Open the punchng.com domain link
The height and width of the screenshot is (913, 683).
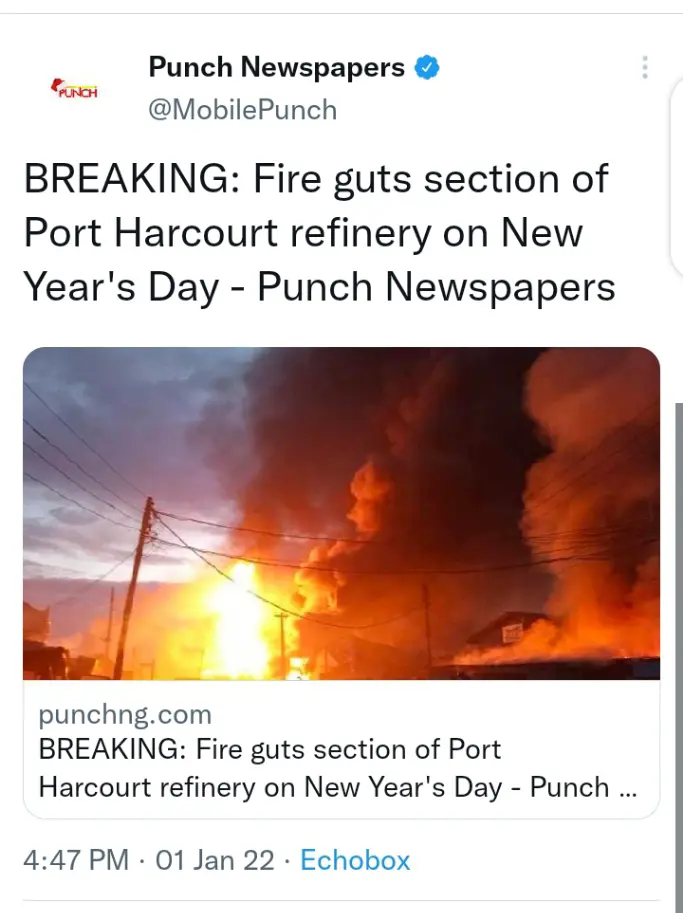click(125, 714)
